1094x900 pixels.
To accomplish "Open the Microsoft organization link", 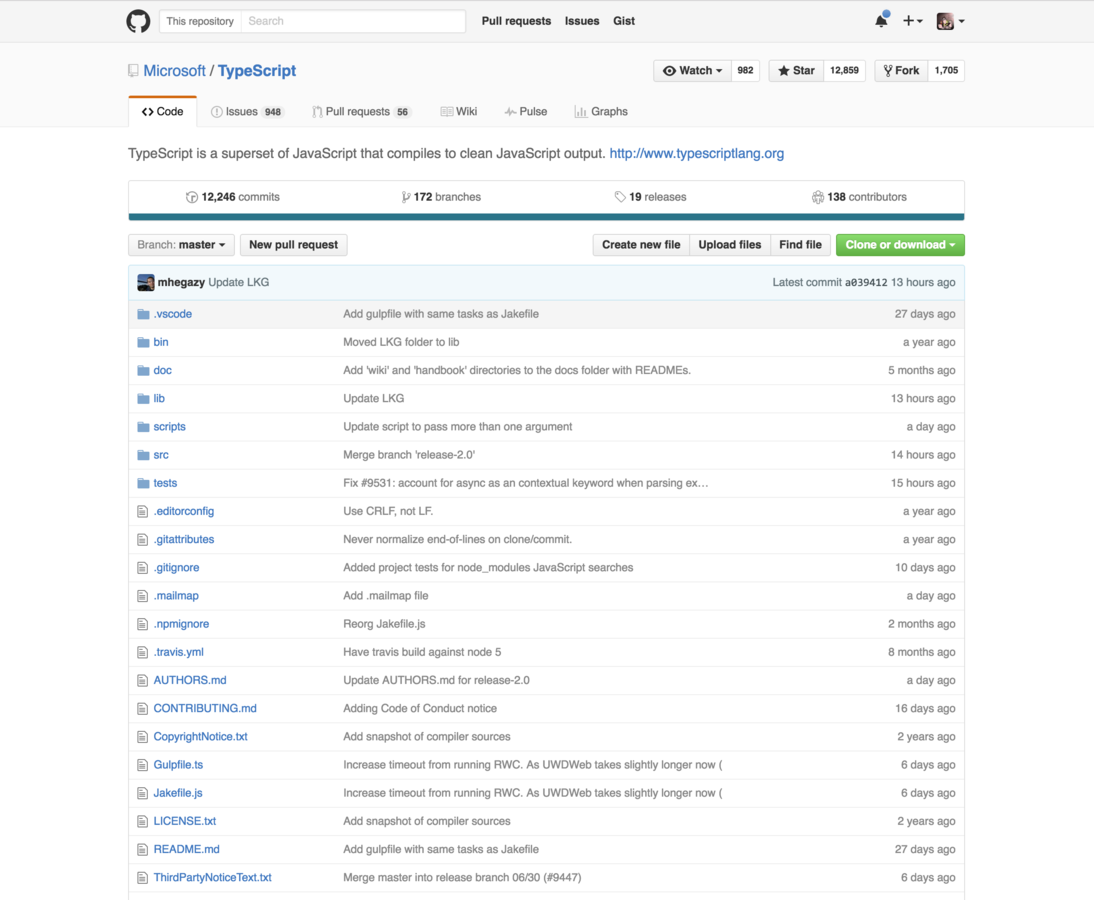I will tap(174, 70).
